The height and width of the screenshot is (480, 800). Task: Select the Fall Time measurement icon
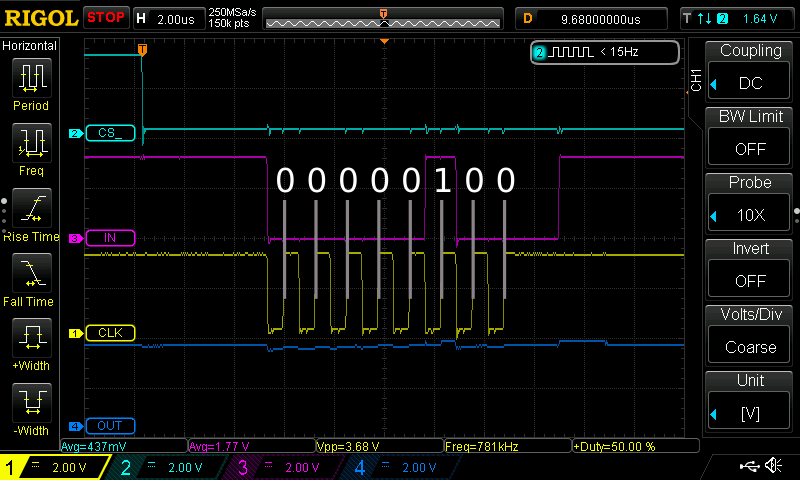pos(32,273)
